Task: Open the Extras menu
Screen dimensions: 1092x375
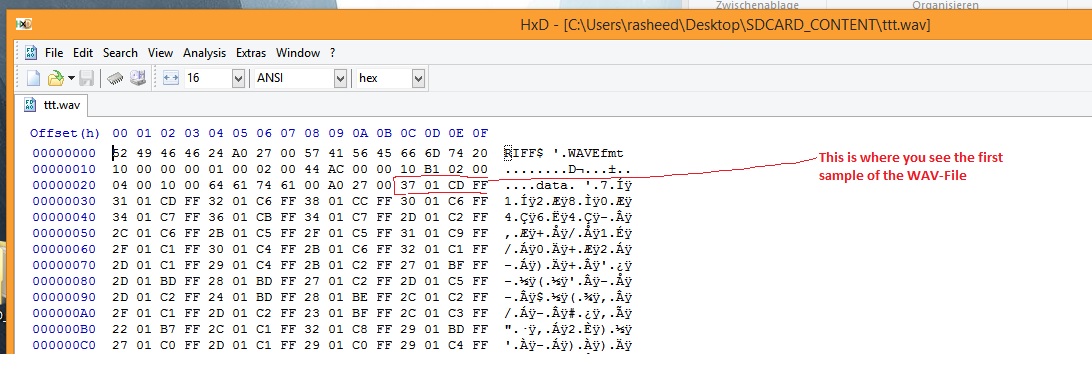Action: click(251, 53)
